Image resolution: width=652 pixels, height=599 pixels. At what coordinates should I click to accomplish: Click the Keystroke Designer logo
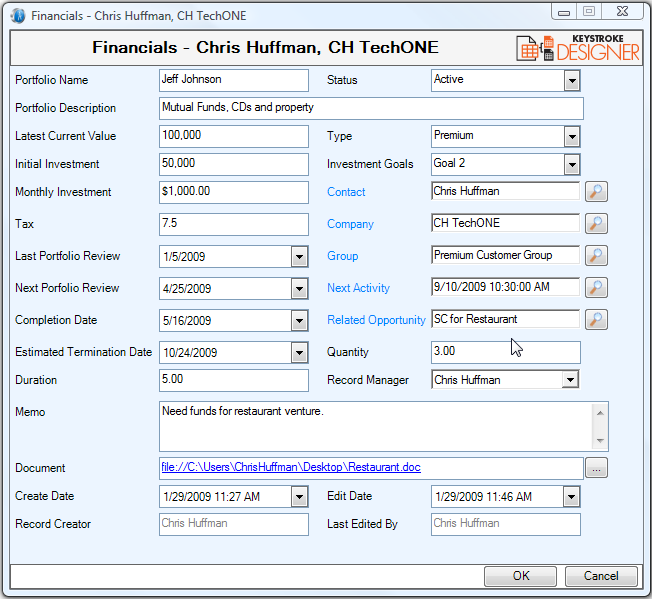[x=578, y=48]
